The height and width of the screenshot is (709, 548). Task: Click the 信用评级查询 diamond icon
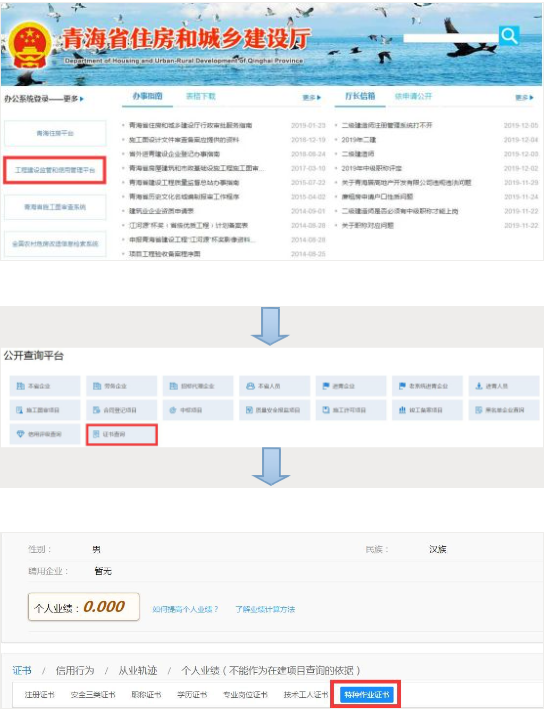pyautogui.click(x=20, y=434)
